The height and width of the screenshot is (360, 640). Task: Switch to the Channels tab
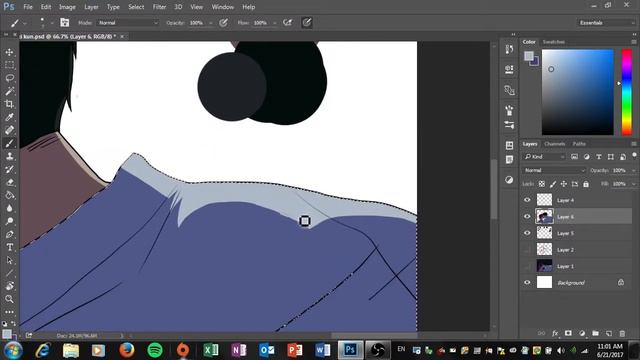click(554, 144)
